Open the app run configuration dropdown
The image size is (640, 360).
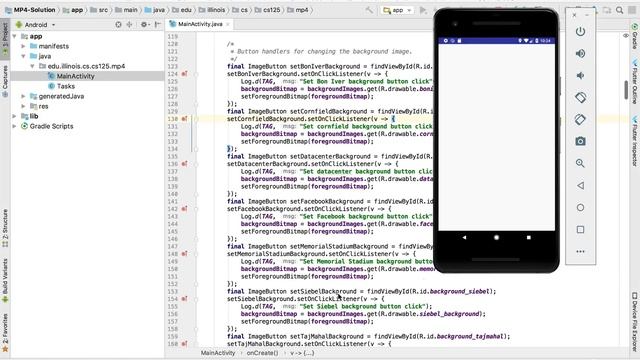pos(398,10)
